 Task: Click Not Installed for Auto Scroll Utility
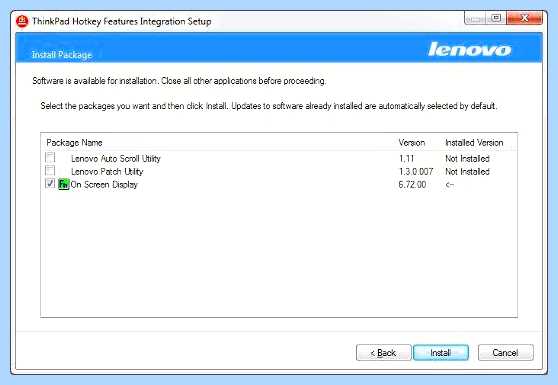coord(468,158)
